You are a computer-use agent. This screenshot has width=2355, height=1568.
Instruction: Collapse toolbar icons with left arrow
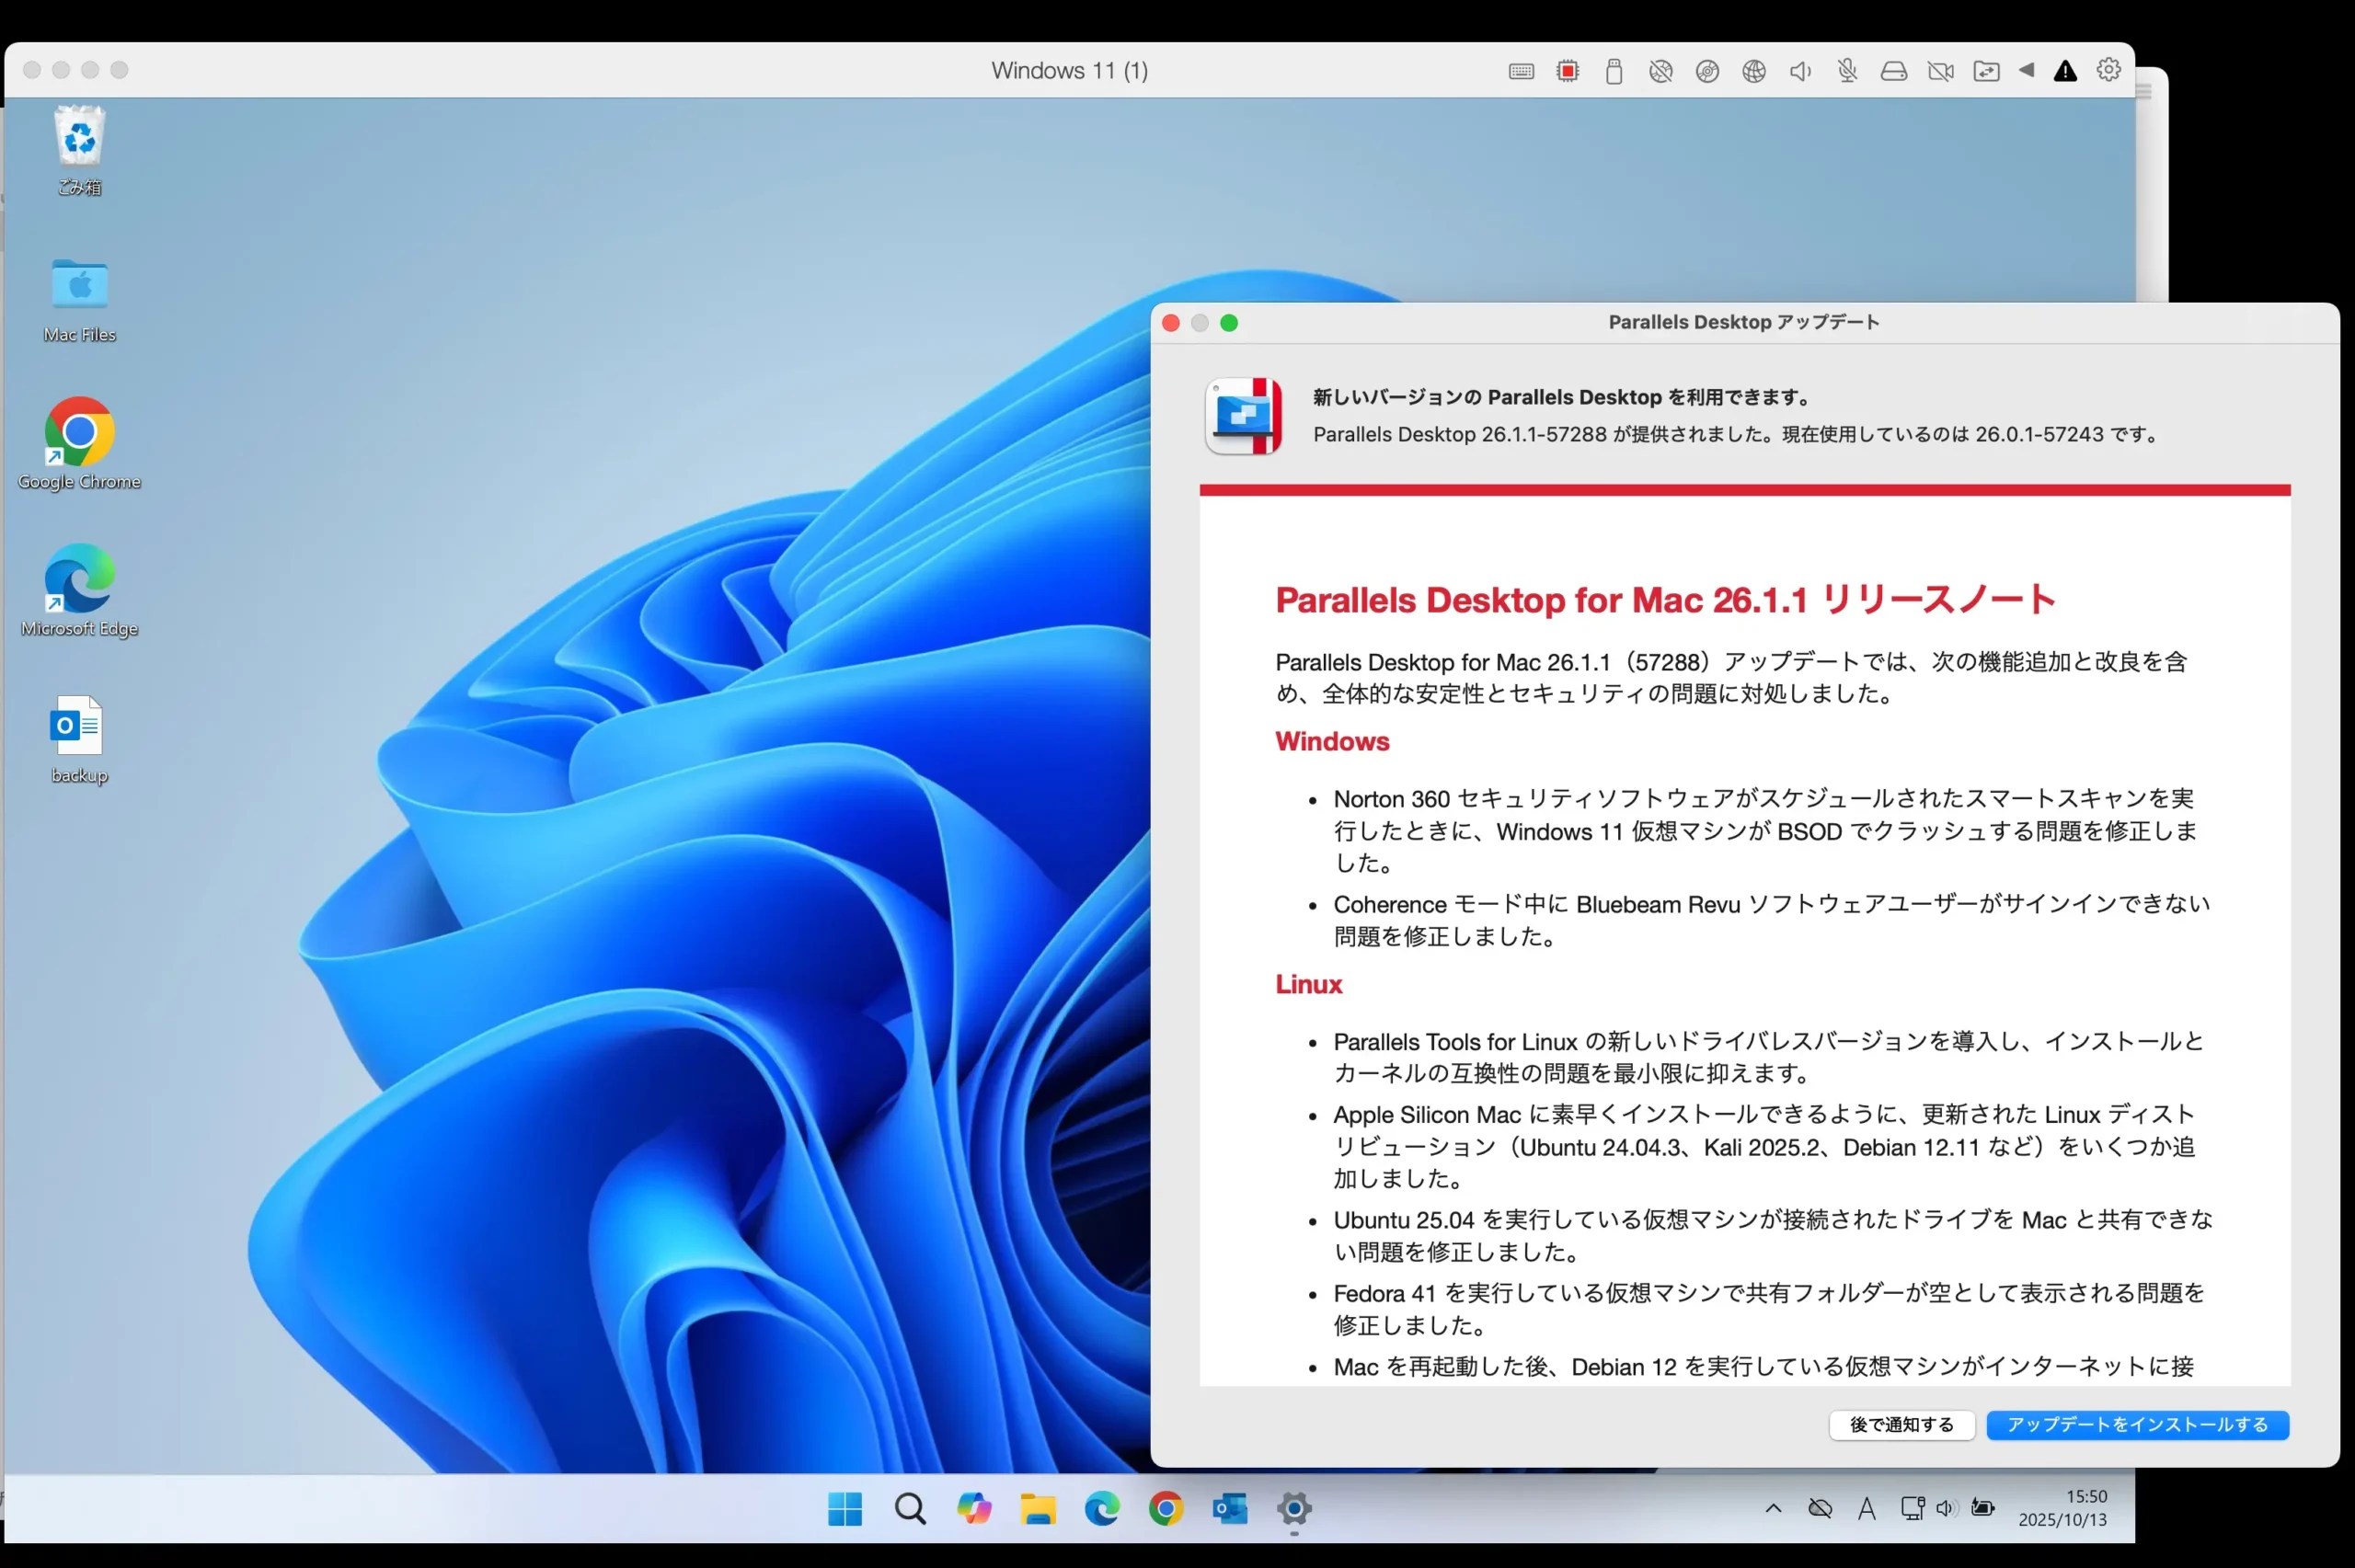click(x=2026, y=70)
